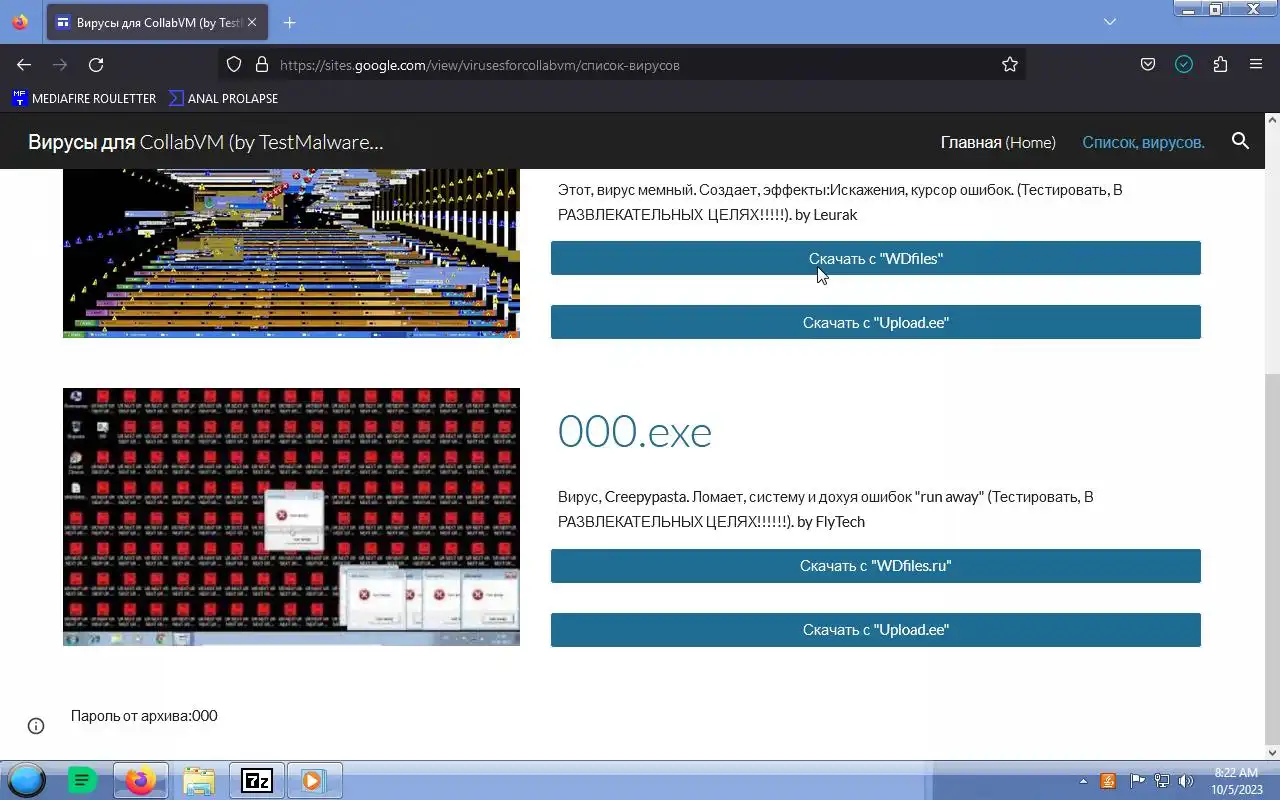The image size is (1280, 800).
Task: Open the Firefox hamburger menu
Action: pyautogui.click(x=1256, y=65)
